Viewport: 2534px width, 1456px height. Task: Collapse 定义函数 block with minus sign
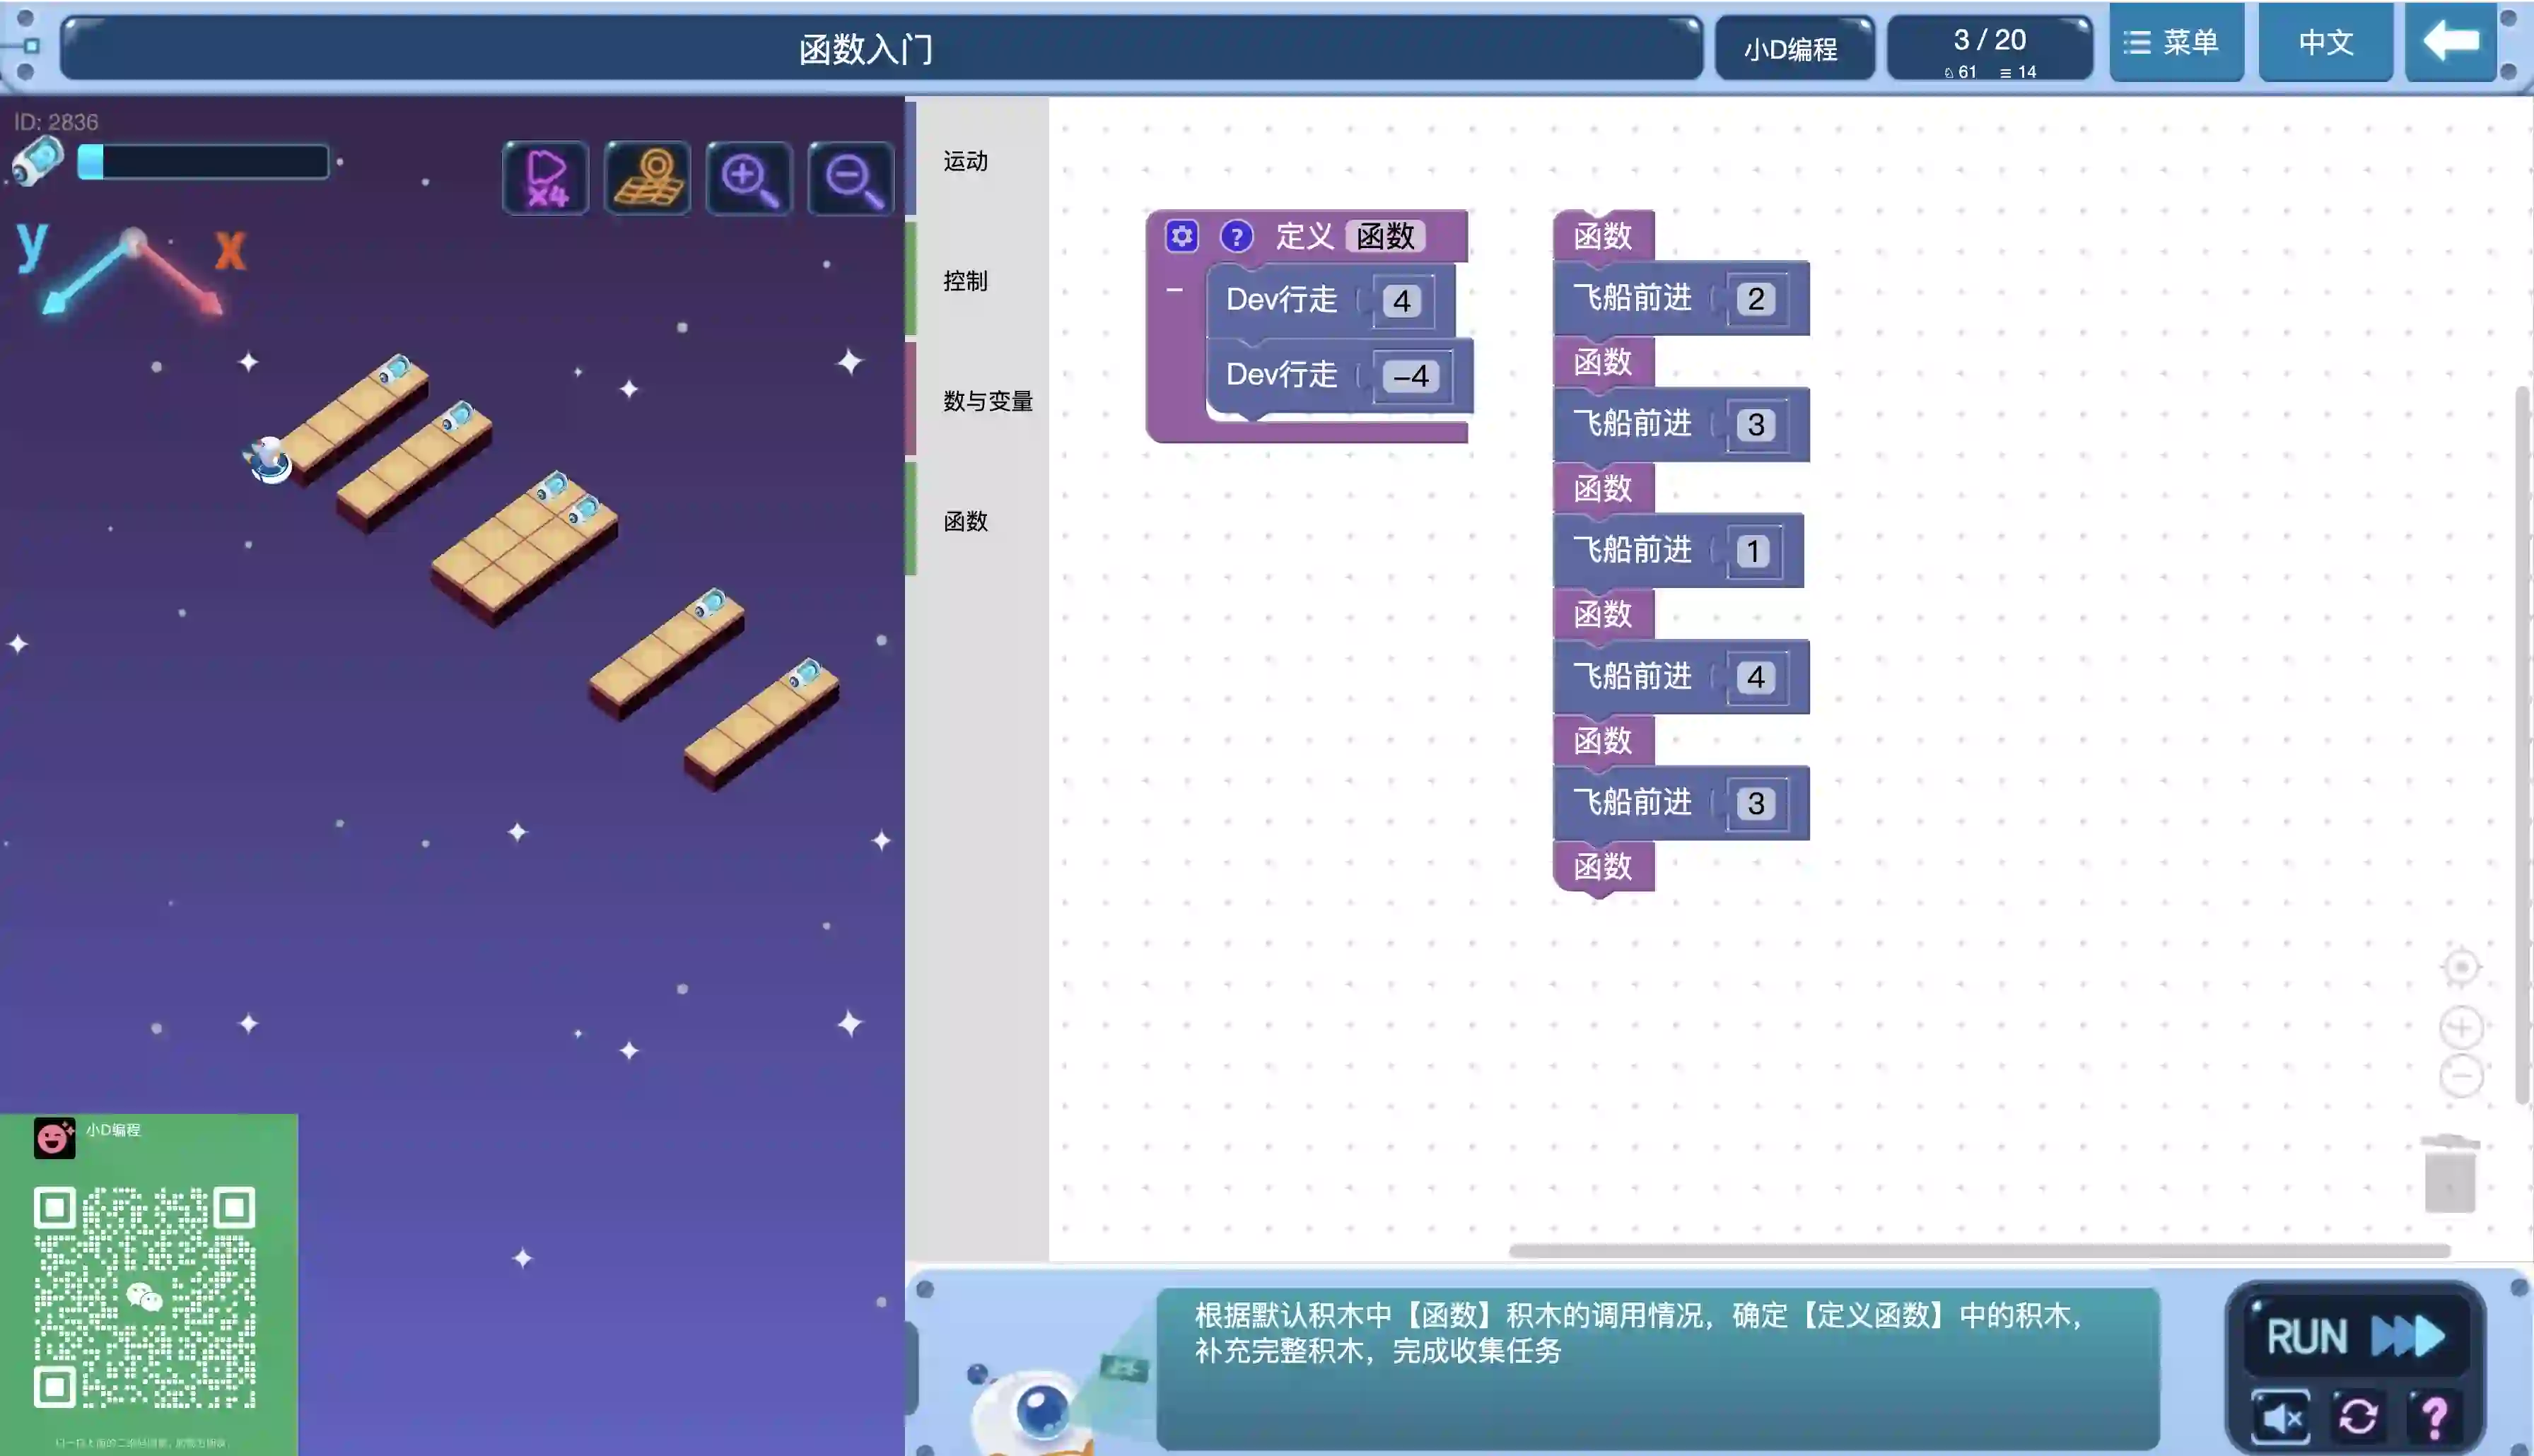(1174, 290)
